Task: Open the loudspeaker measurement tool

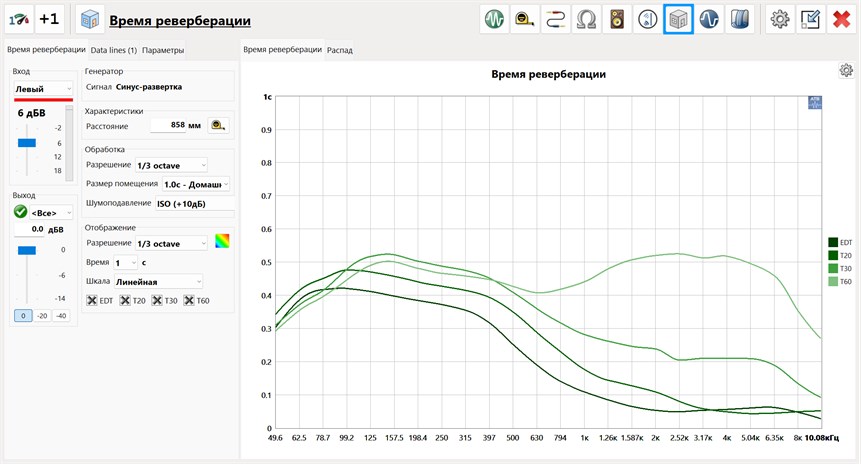Action: pyautogui.click(x=617, y=19)
